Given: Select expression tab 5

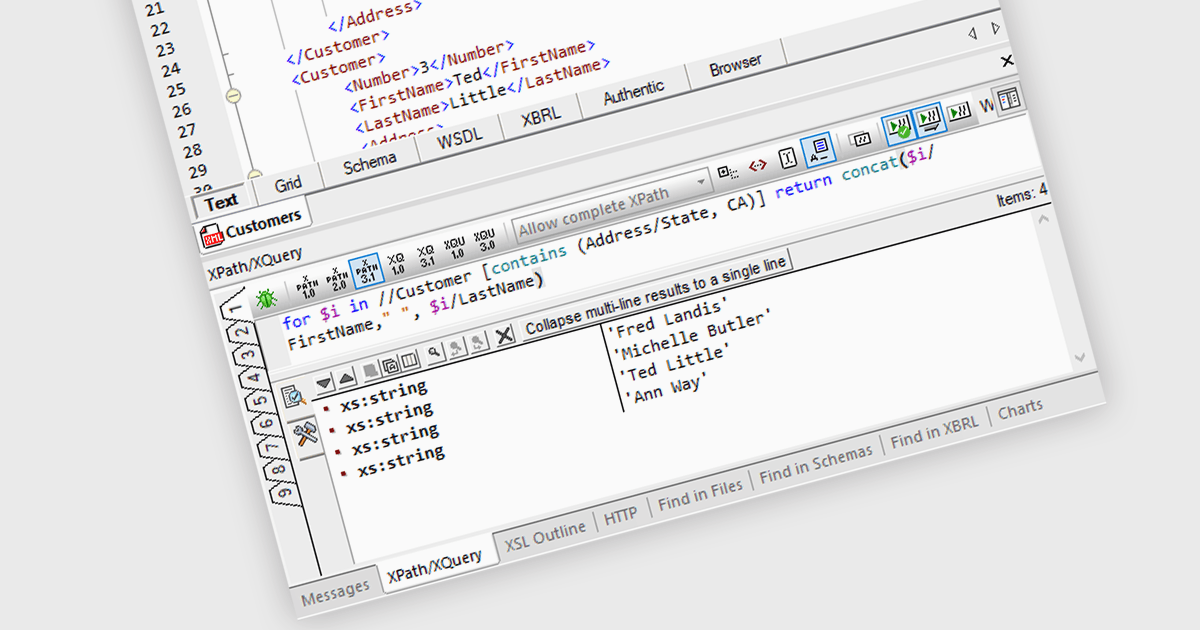Looking at the screenshot, I should 259,402.
